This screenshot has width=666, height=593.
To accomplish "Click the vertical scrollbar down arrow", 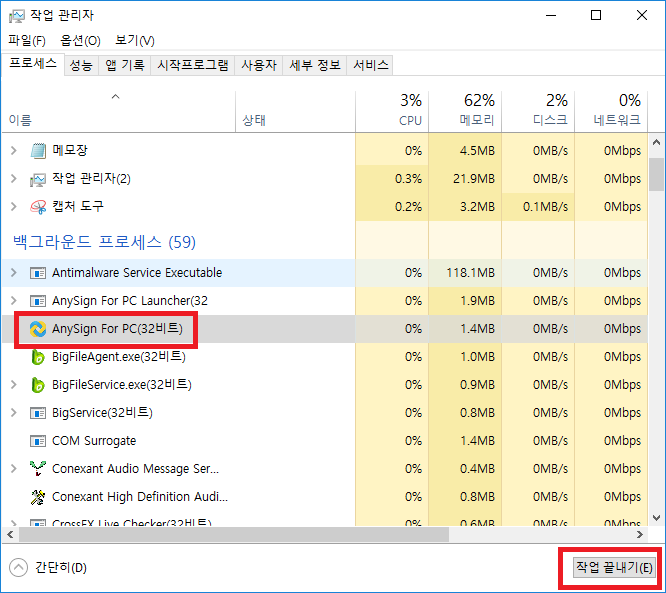I will (x=656, y=518).
